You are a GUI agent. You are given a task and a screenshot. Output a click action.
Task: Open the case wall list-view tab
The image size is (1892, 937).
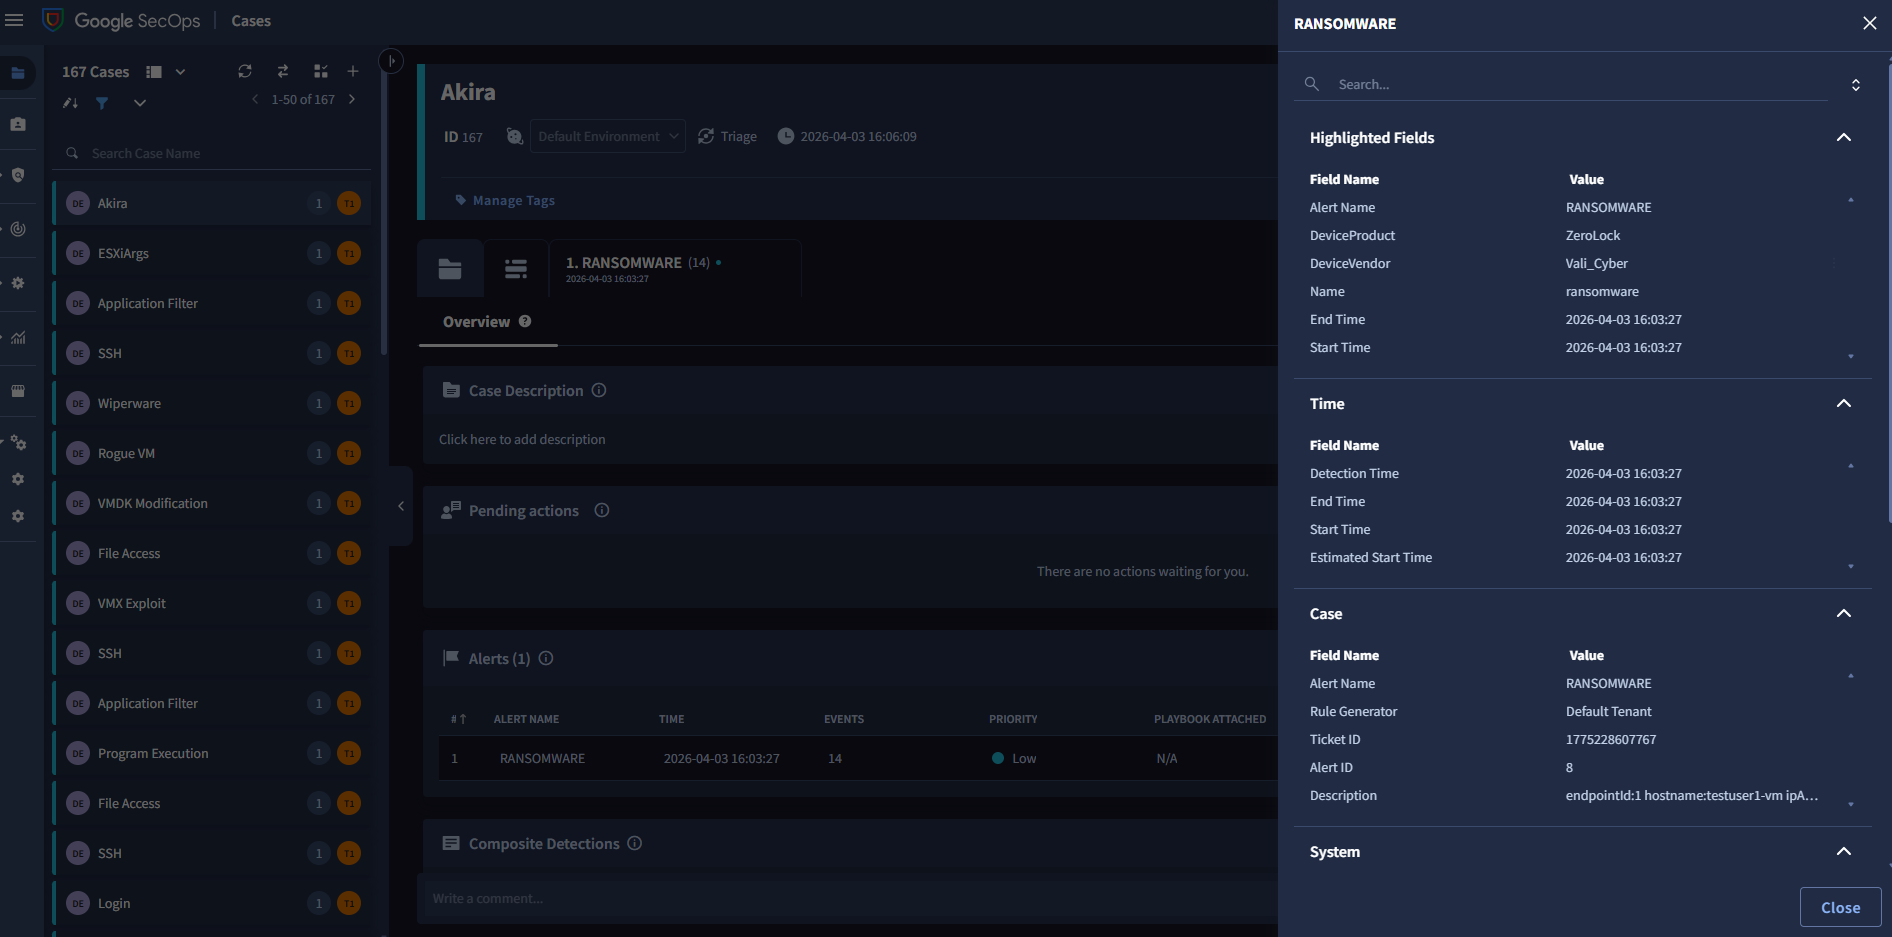tap(516, 269)
